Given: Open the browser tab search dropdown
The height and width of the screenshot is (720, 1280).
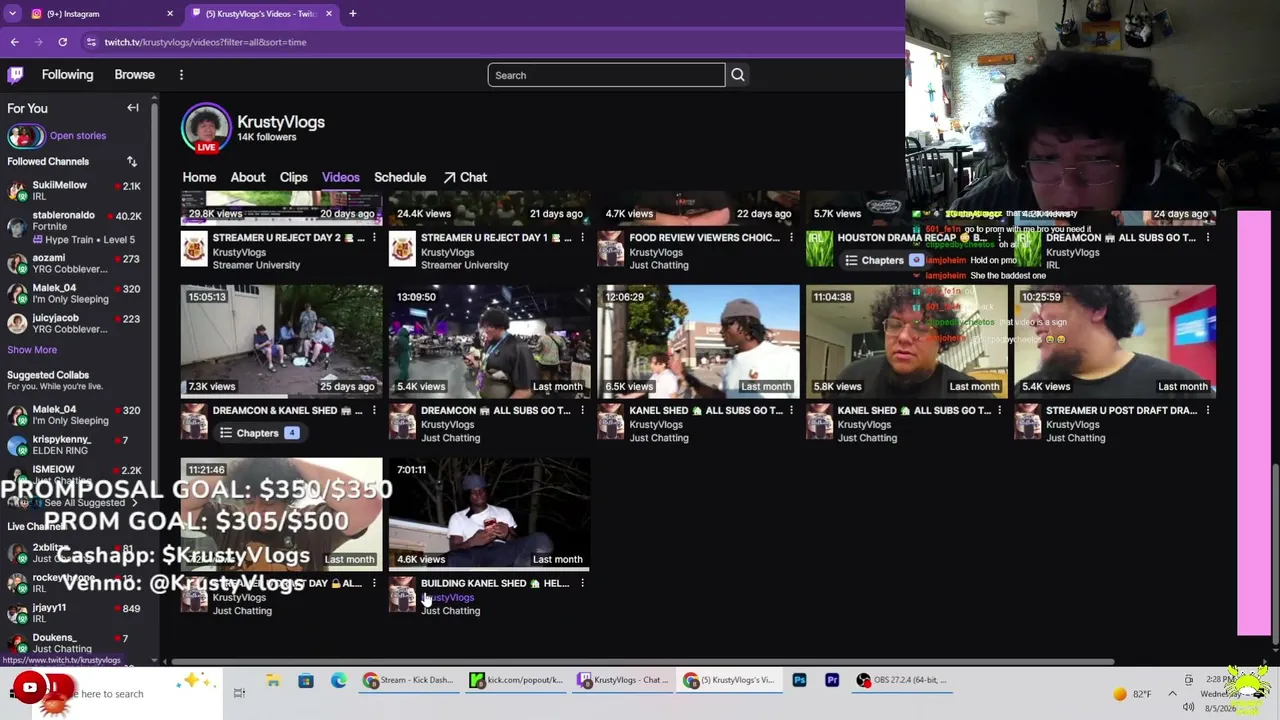Looking at the screenshot, I should point(12,14).
